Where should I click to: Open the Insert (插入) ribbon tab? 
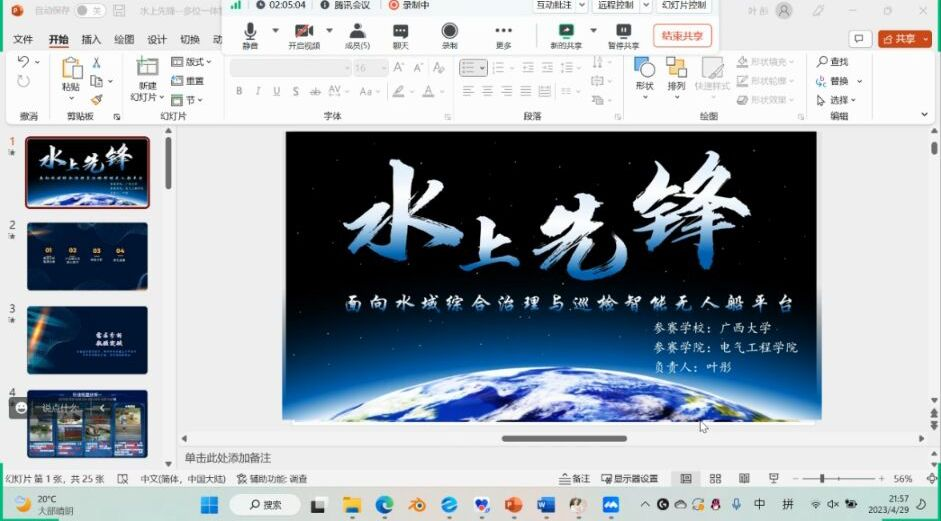[x=91, y=40]
